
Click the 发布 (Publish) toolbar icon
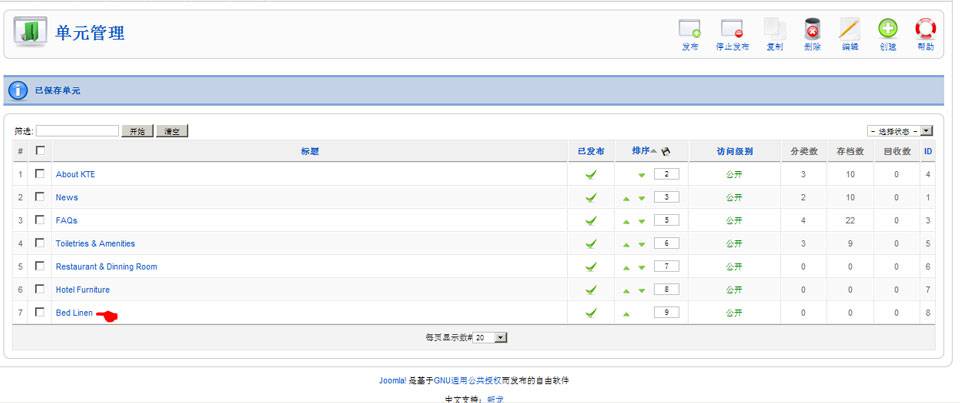point(689,30)
